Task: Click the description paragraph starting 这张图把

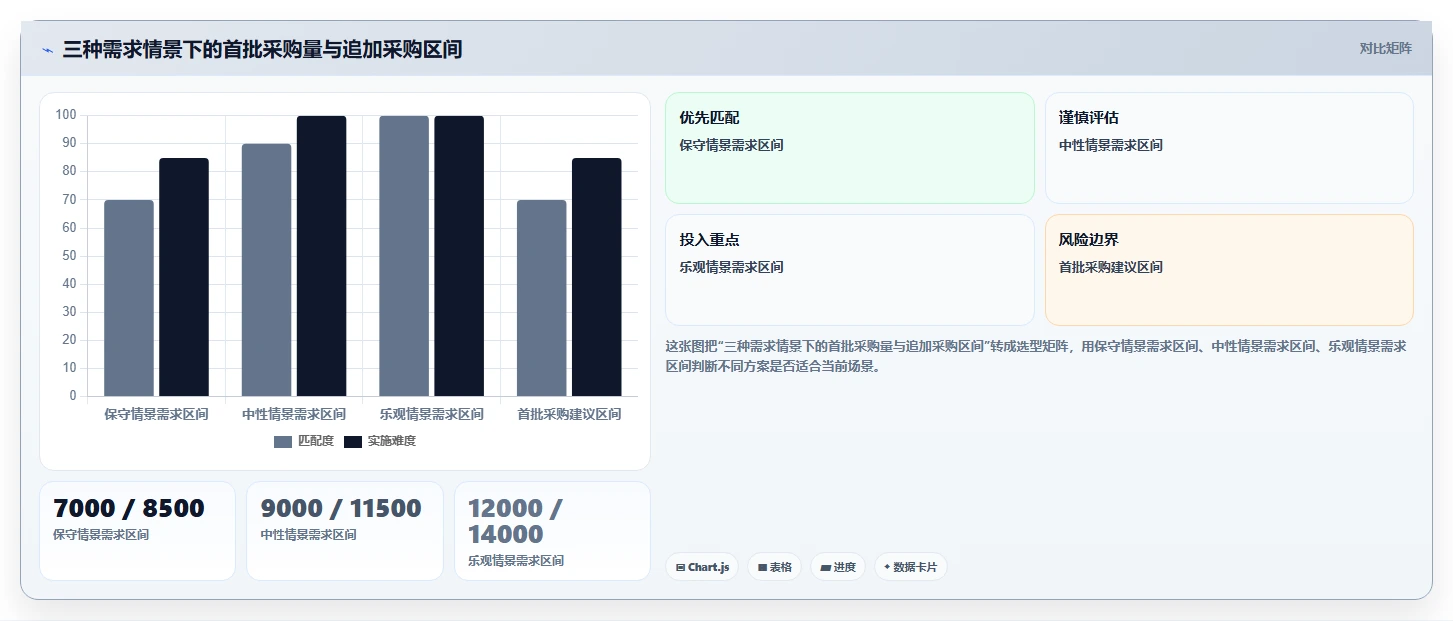Action: pyautogui.click(x=1036, y=356)
